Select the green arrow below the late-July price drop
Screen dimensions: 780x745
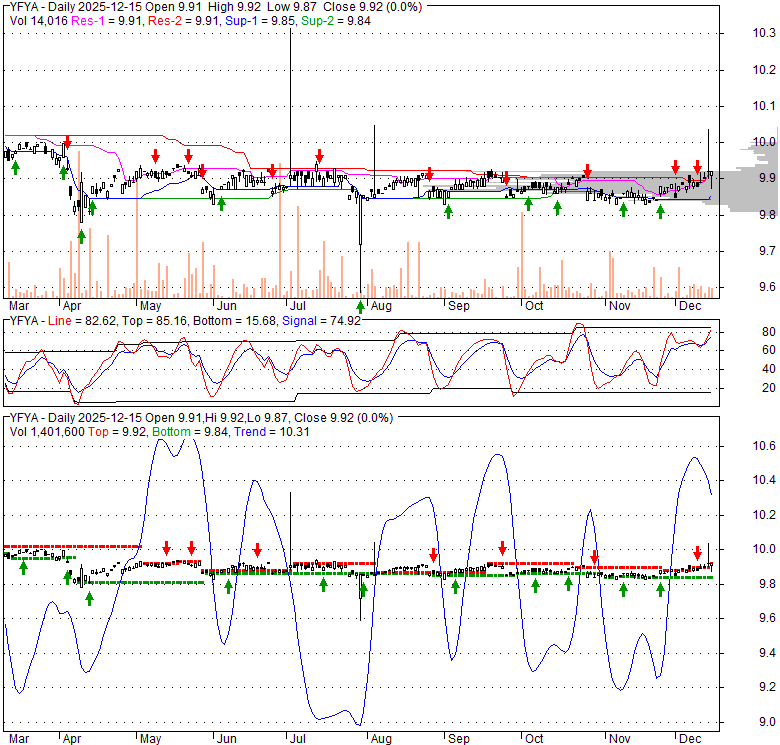361,304
